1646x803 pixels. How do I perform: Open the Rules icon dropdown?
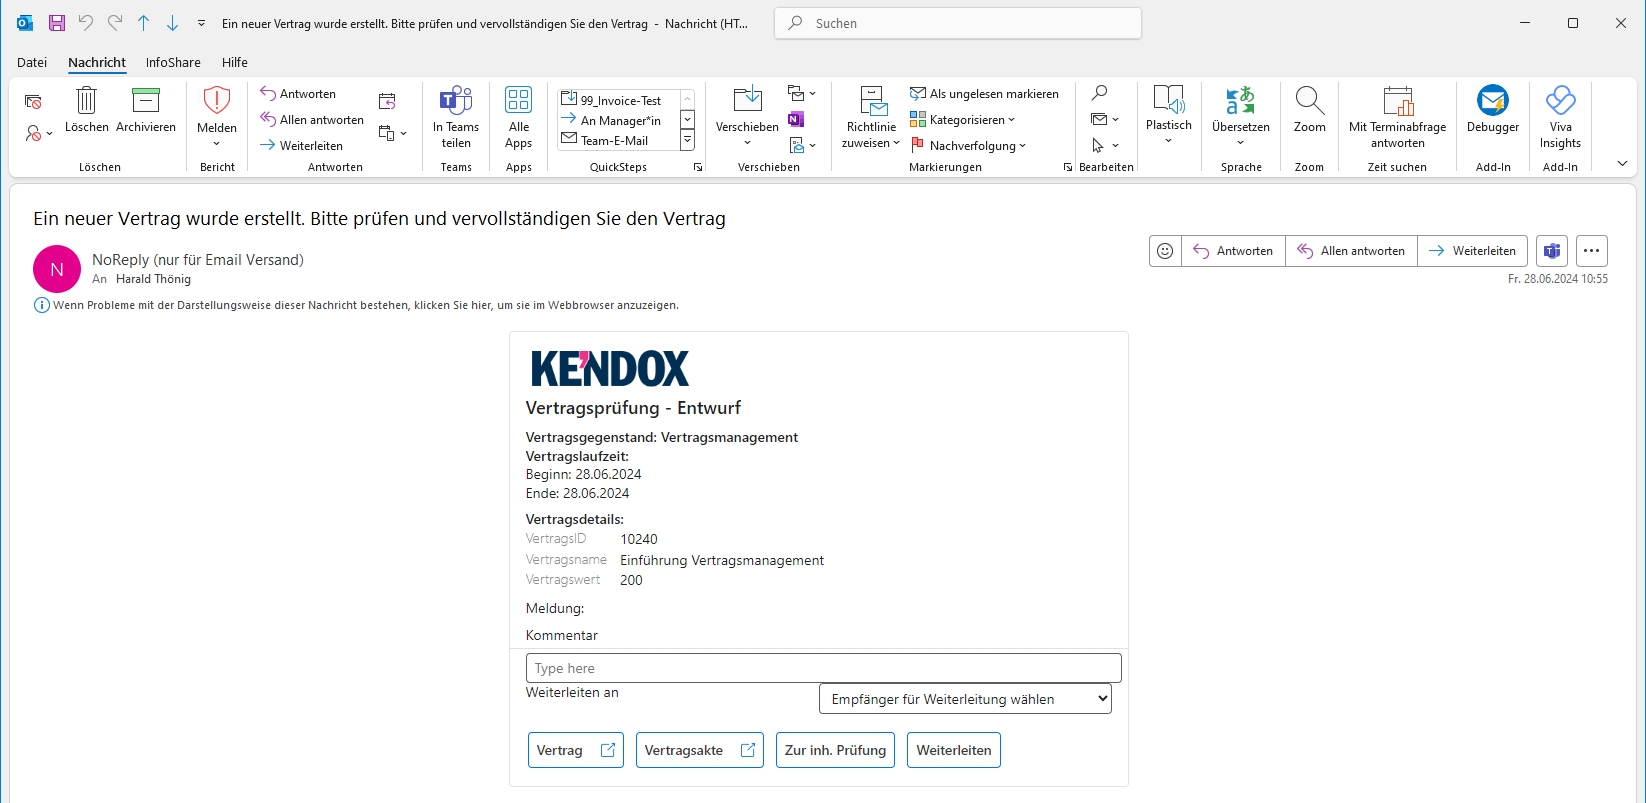coord(802,94)
